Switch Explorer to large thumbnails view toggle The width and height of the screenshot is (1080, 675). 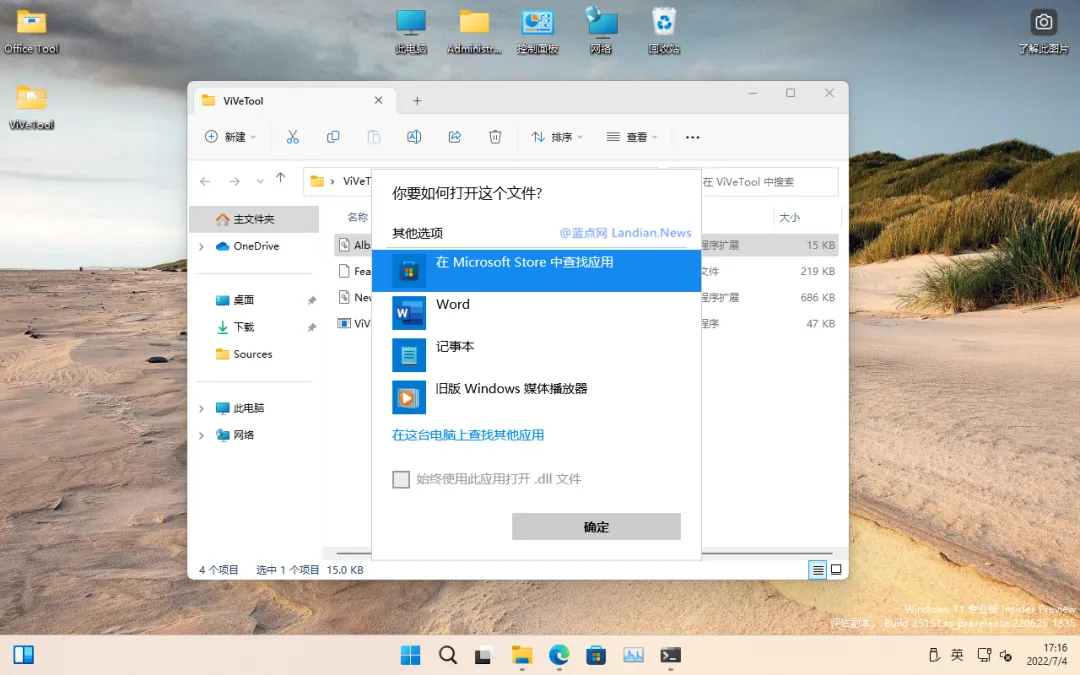coord(836,569)
